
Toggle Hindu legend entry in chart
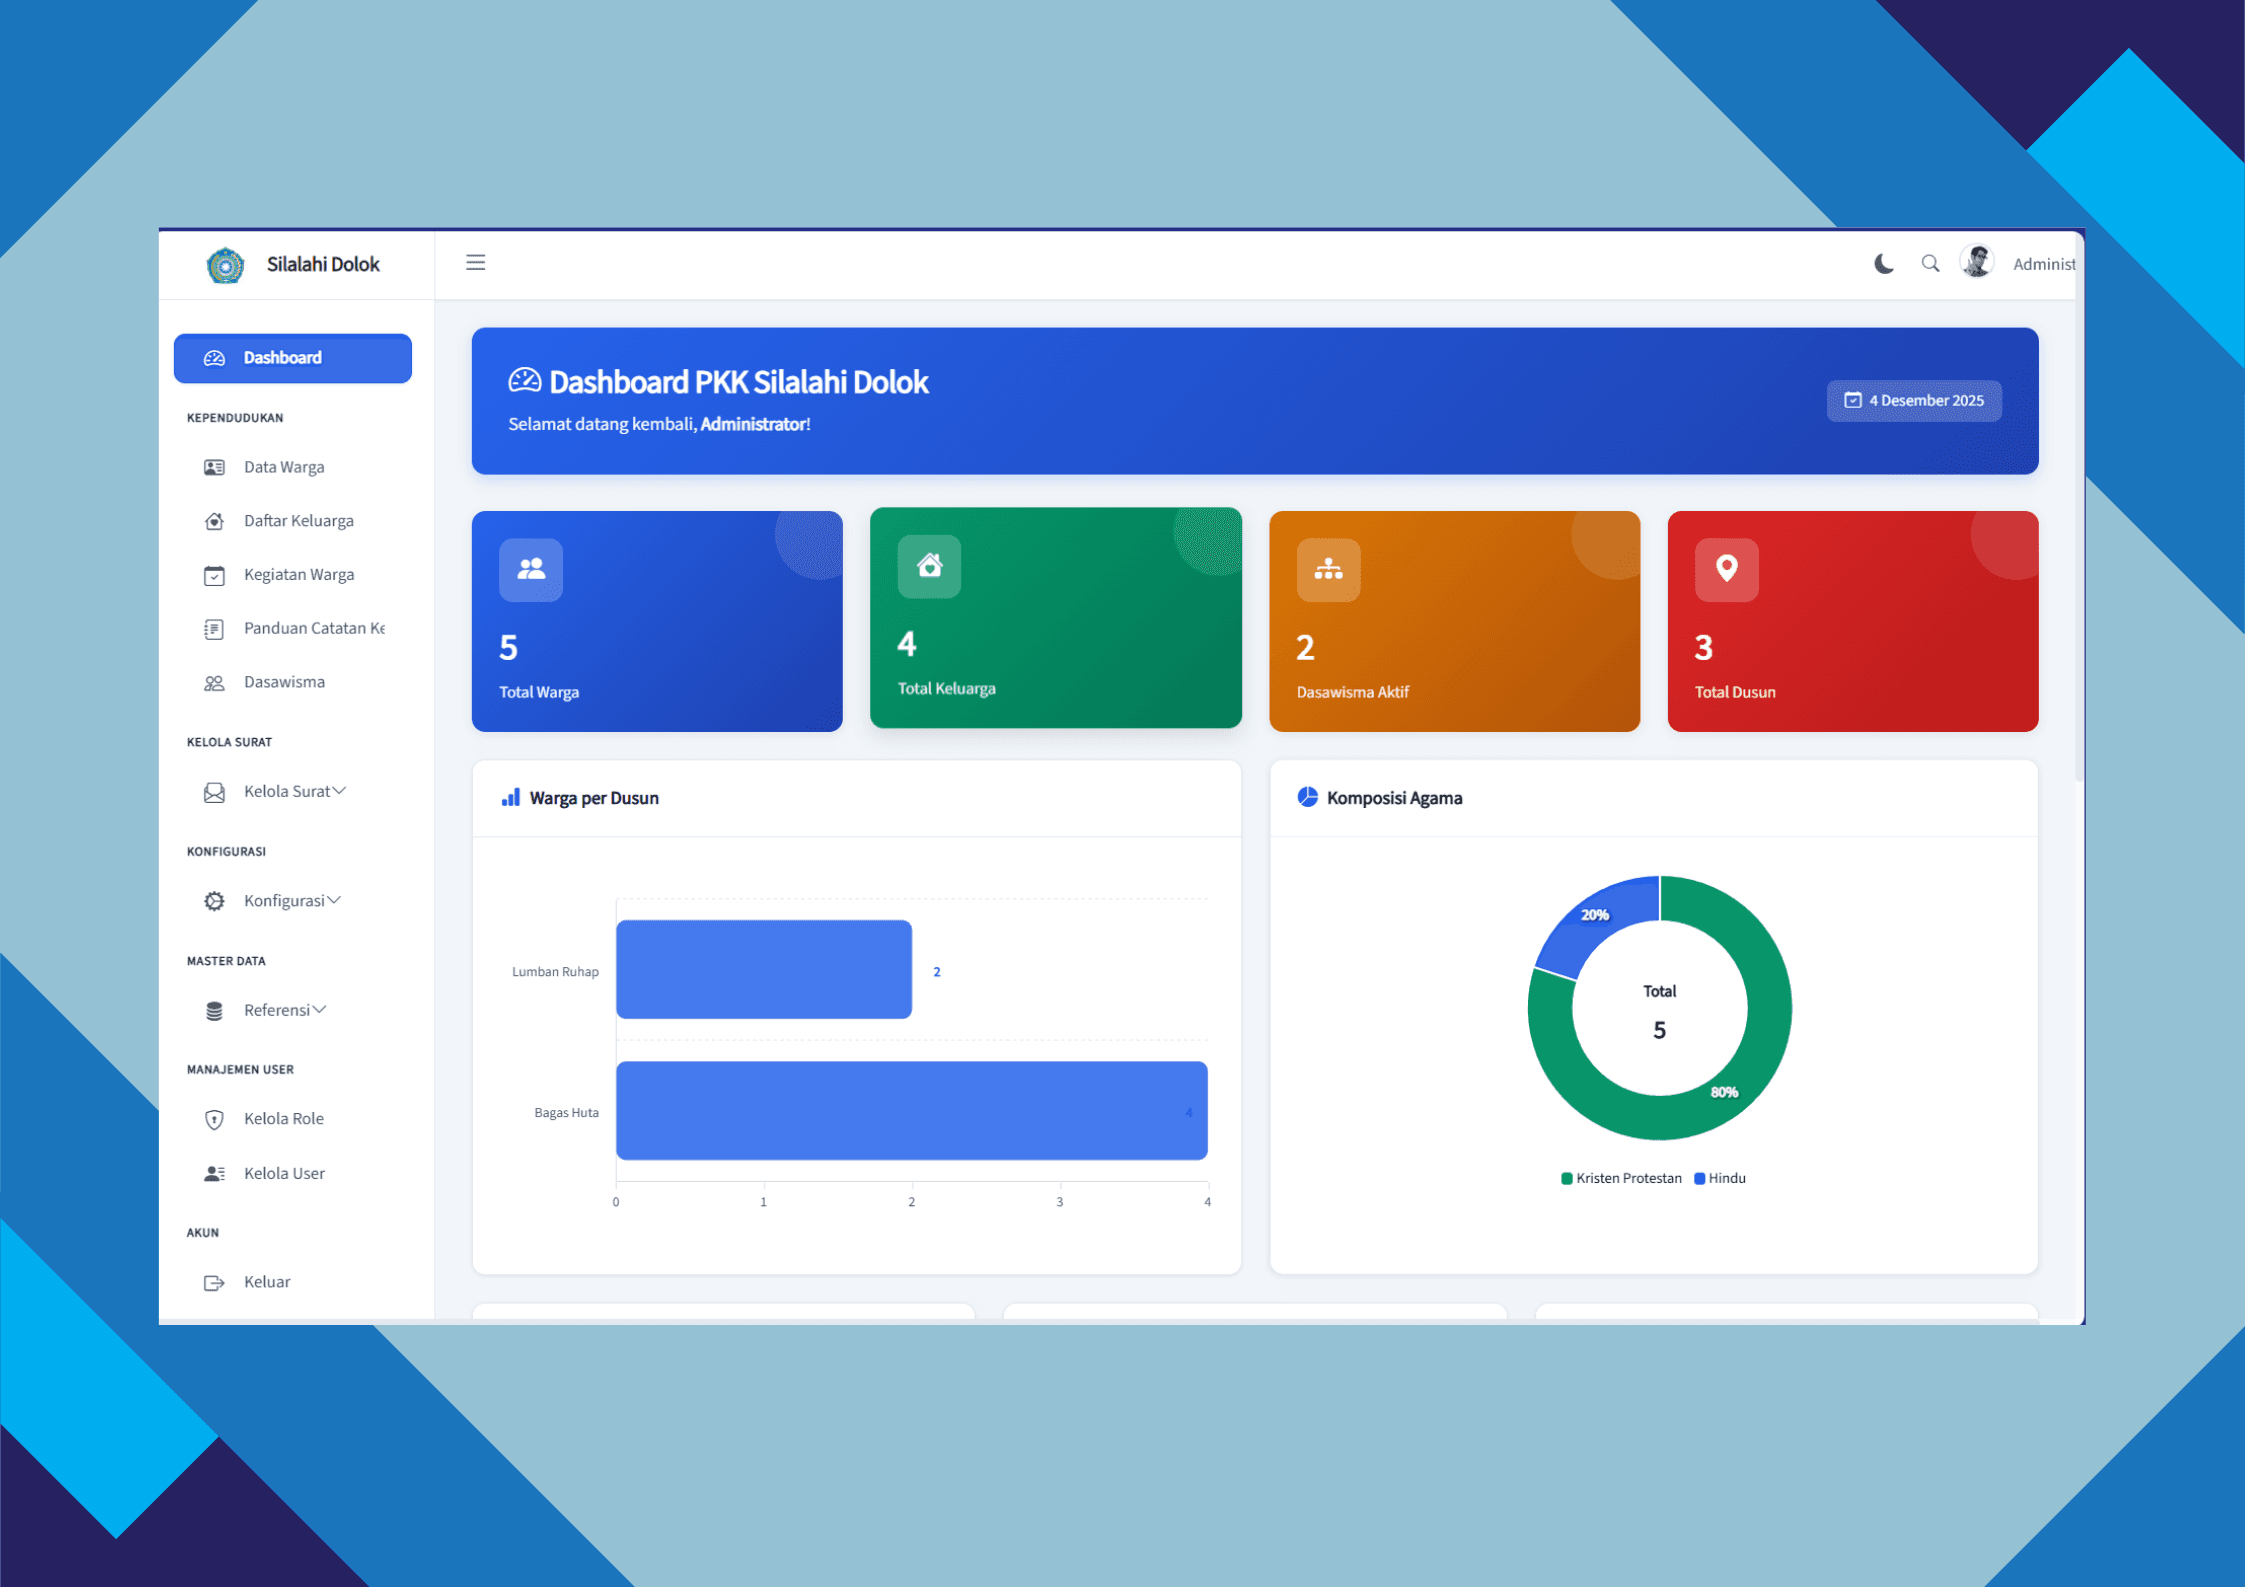(1720, 1178)
